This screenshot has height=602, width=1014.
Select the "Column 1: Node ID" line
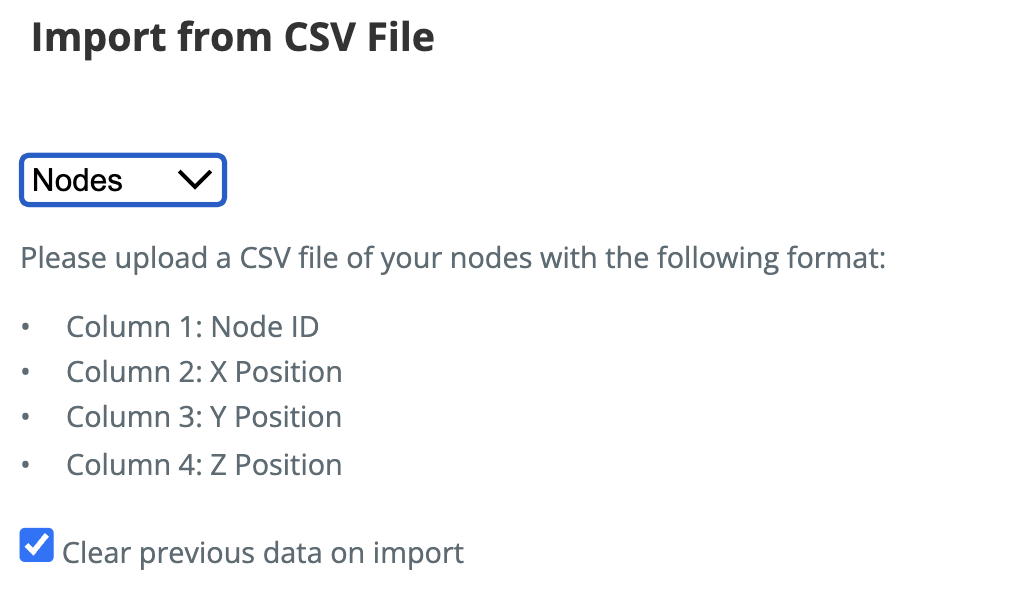193,327
